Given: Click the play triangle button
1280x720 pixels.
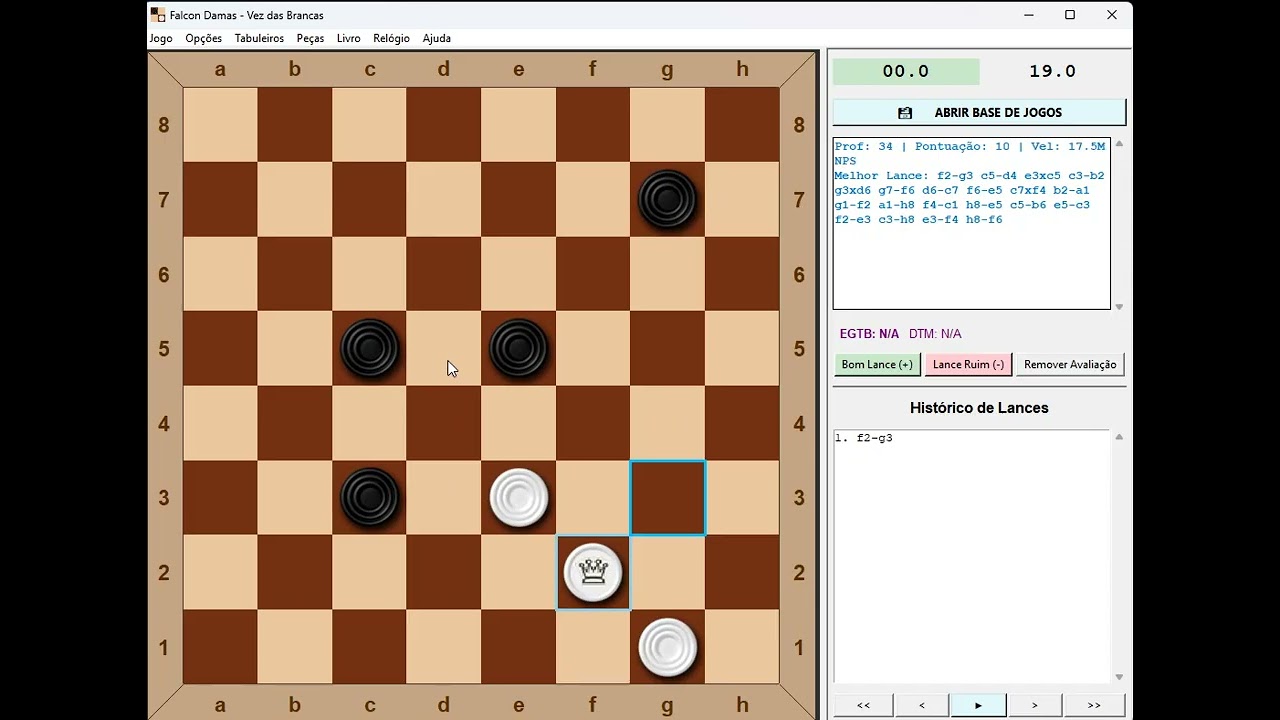Looking at the screenshot, I should [978, 705].
